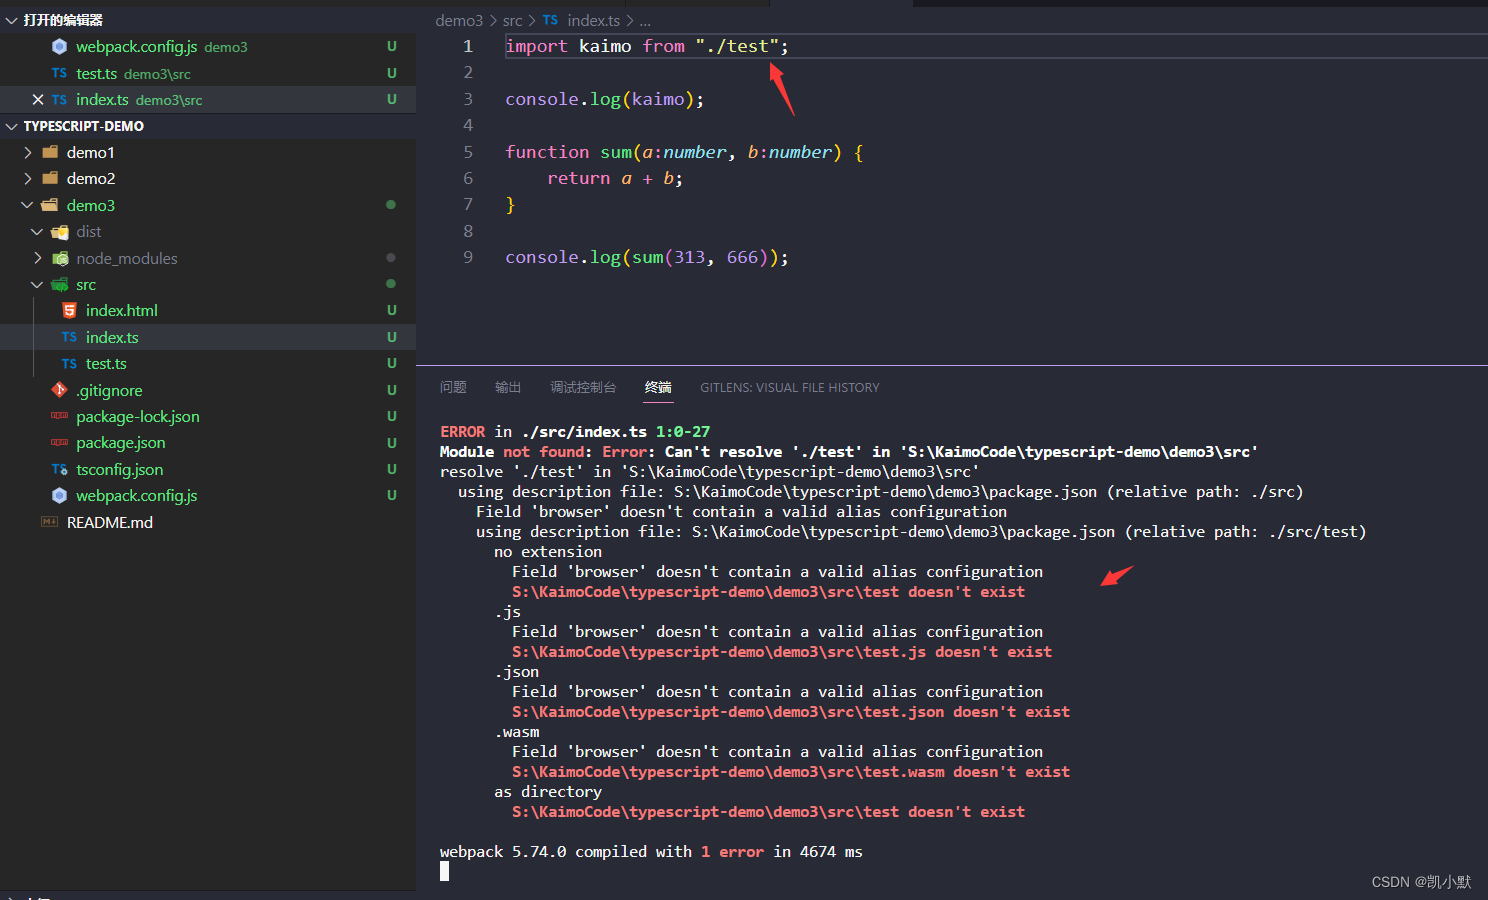This screenshot has height=900, width=1488.
Task: Click 'function sum' declaration line
Action: 684,152
